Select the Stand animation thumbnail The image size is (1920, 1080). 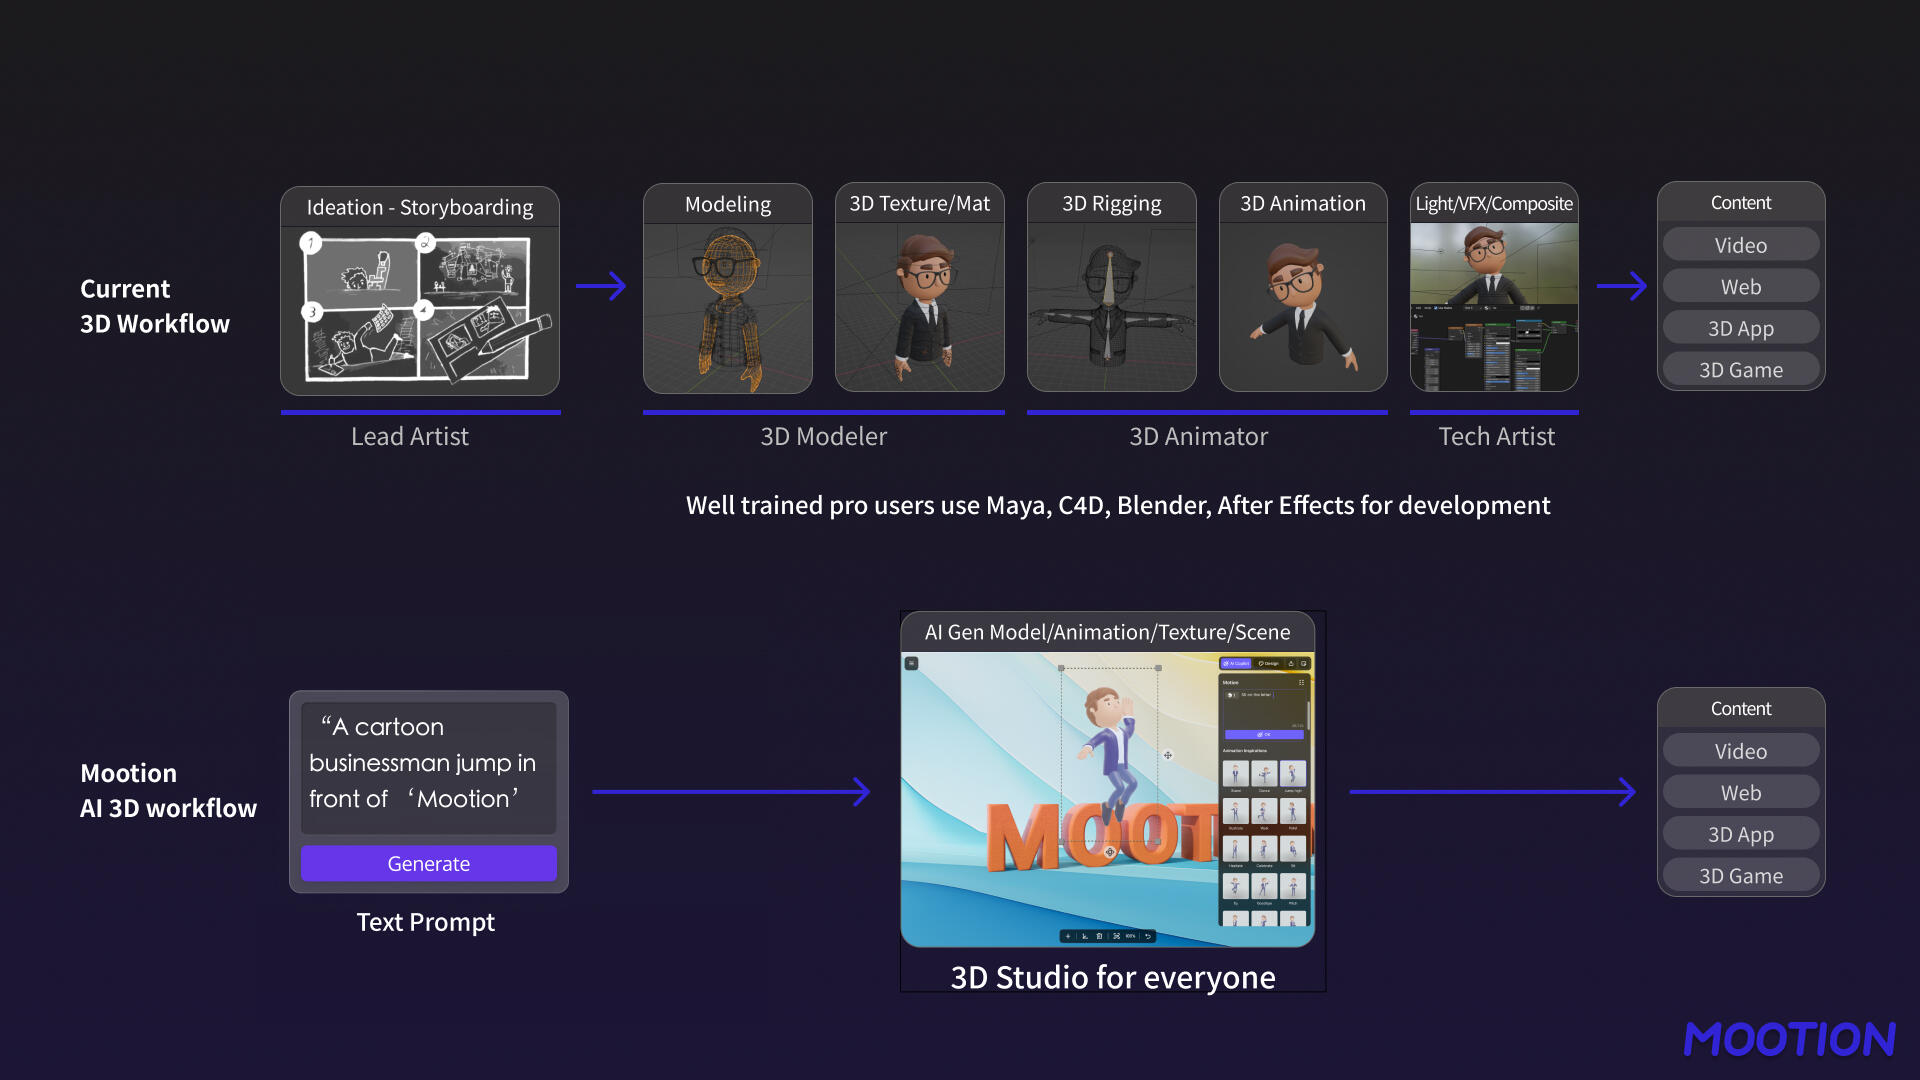(x=1236, y=773)
